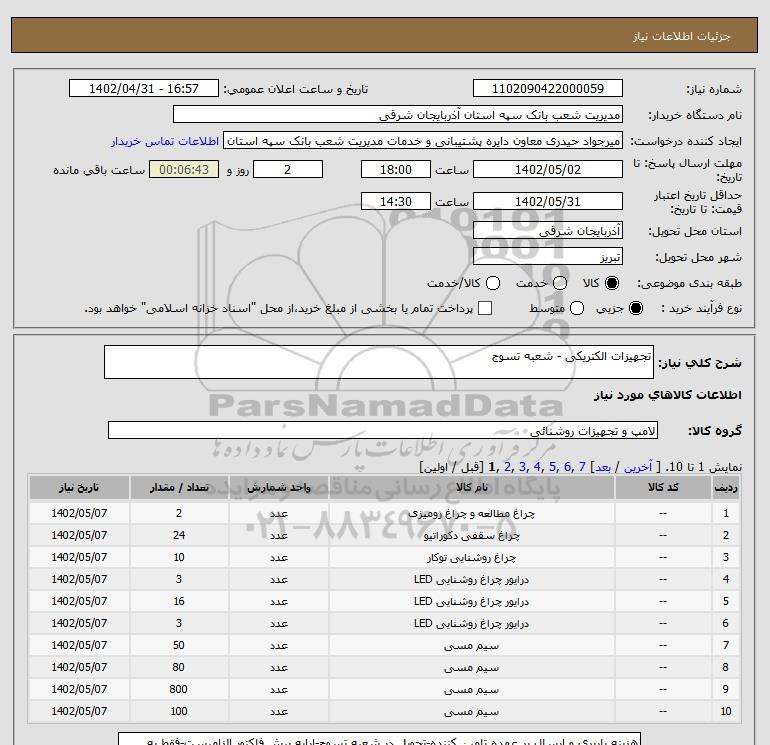Select the کالا radio button
Viewport: 770px width, 745px height.
(x=612, y=283)
